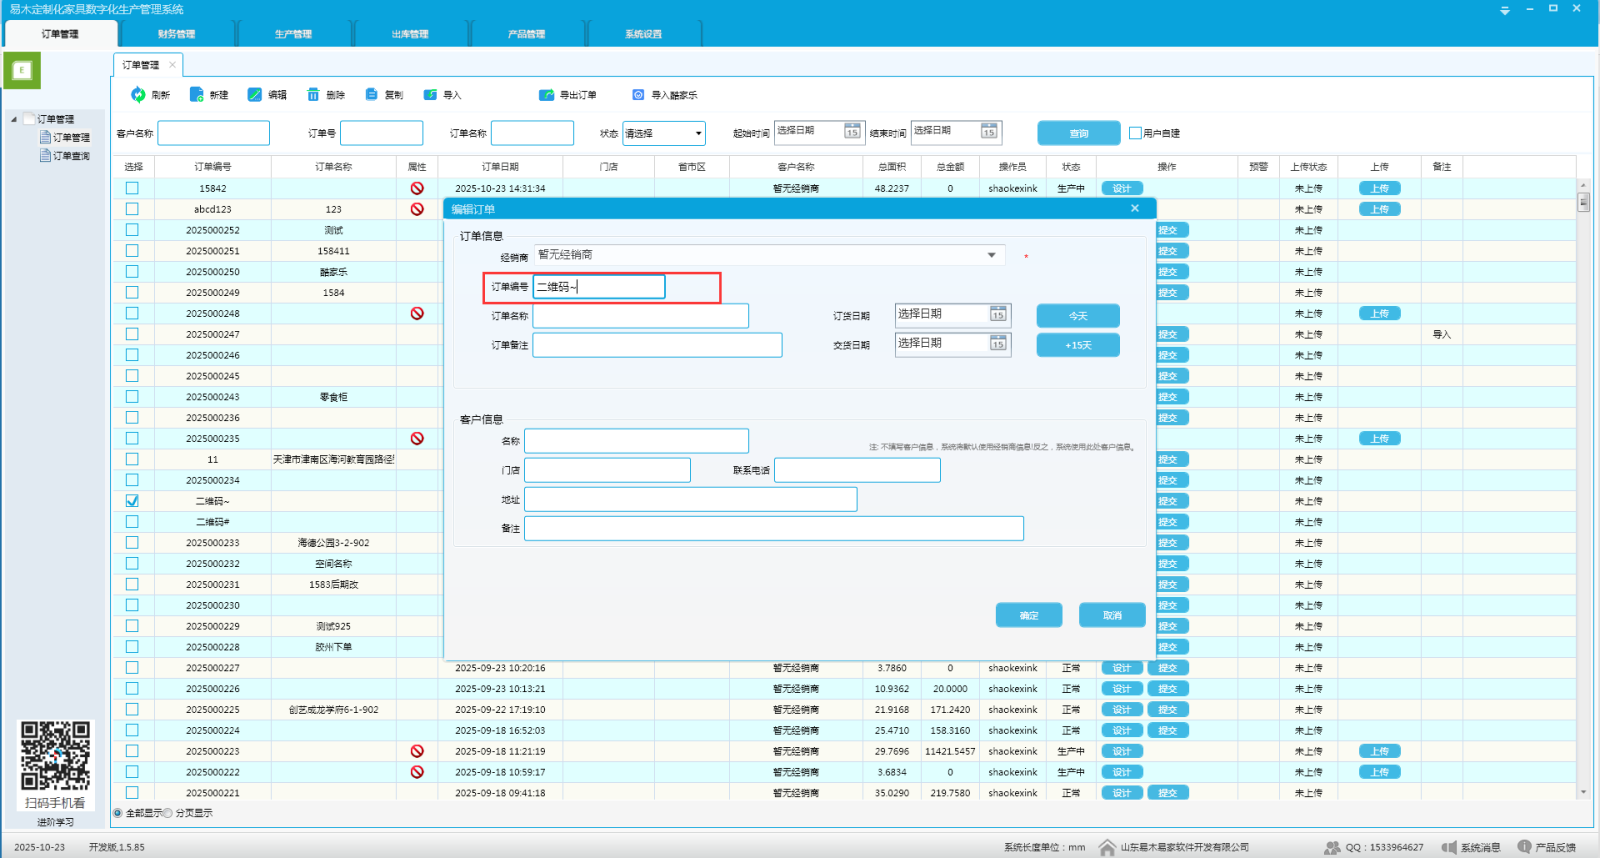Click the Refresh (刷新) toolbar icon
Viewport: 1600px width, 858px height.
(138, 95)
